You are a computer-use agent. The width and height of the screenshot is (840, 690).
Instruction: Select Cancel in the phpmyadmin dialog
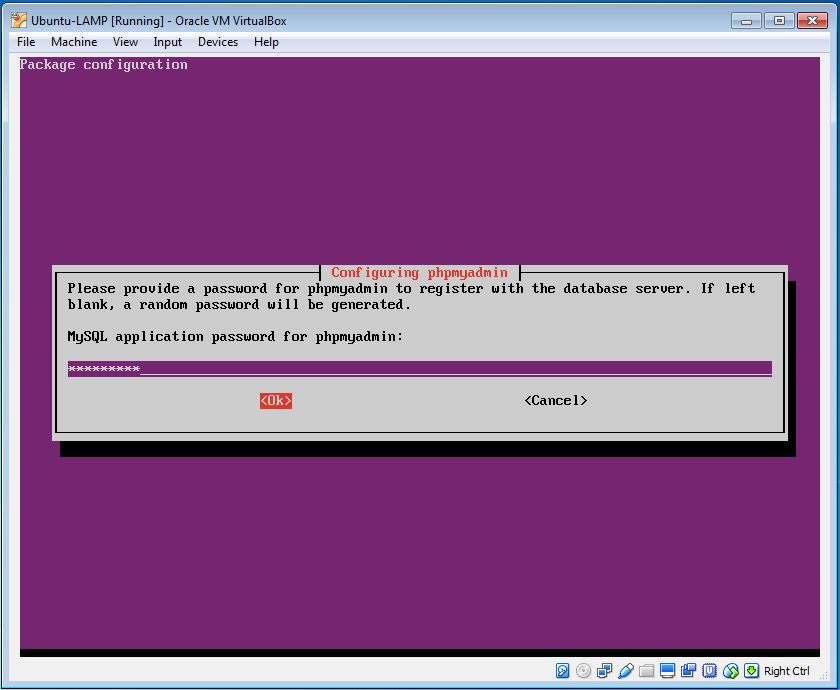[x=556, y=401]
